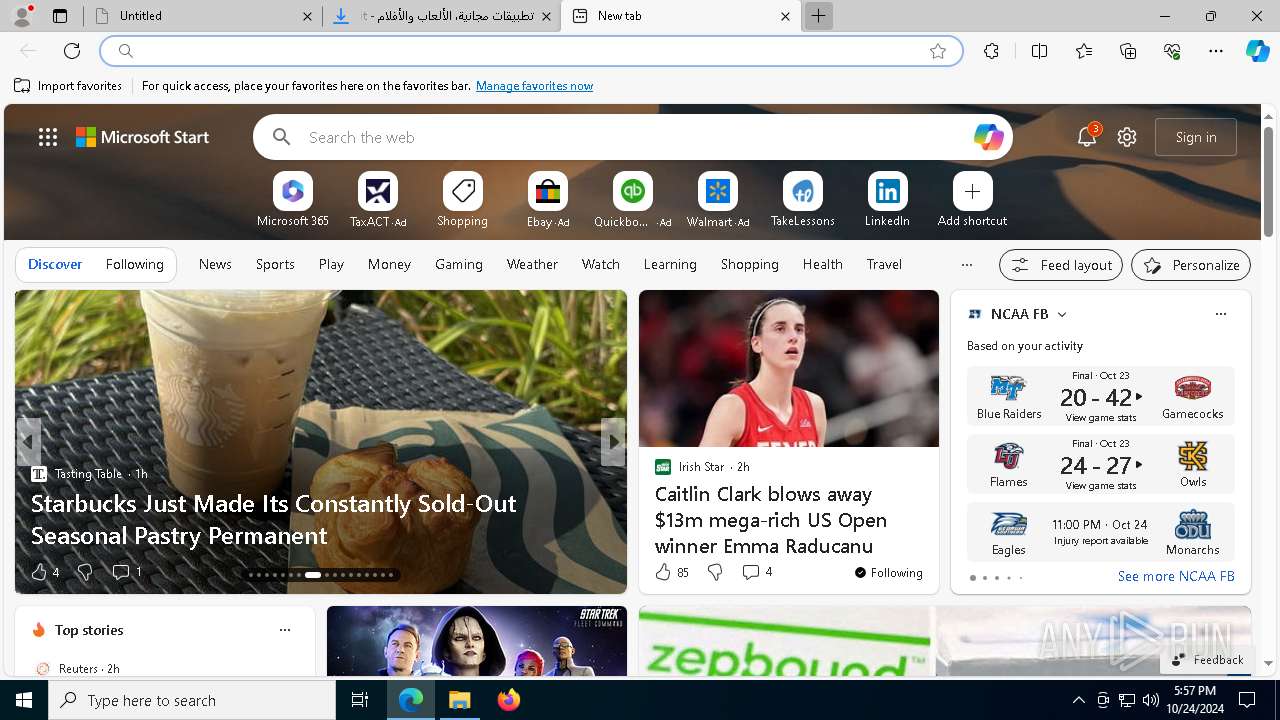
Task: Expand Blue Raiders game stats arrow
Action: click(x=1139, y=397)
